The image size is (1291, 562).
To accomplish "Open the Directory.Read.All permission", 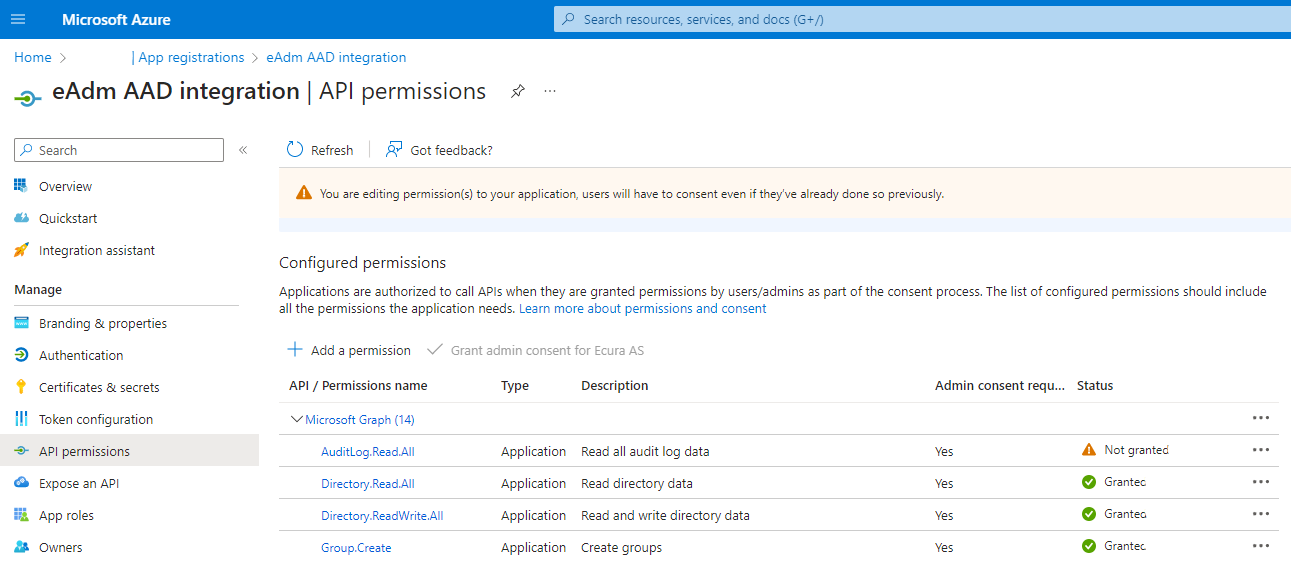I will pyautogui.click(x=367, y=483).
